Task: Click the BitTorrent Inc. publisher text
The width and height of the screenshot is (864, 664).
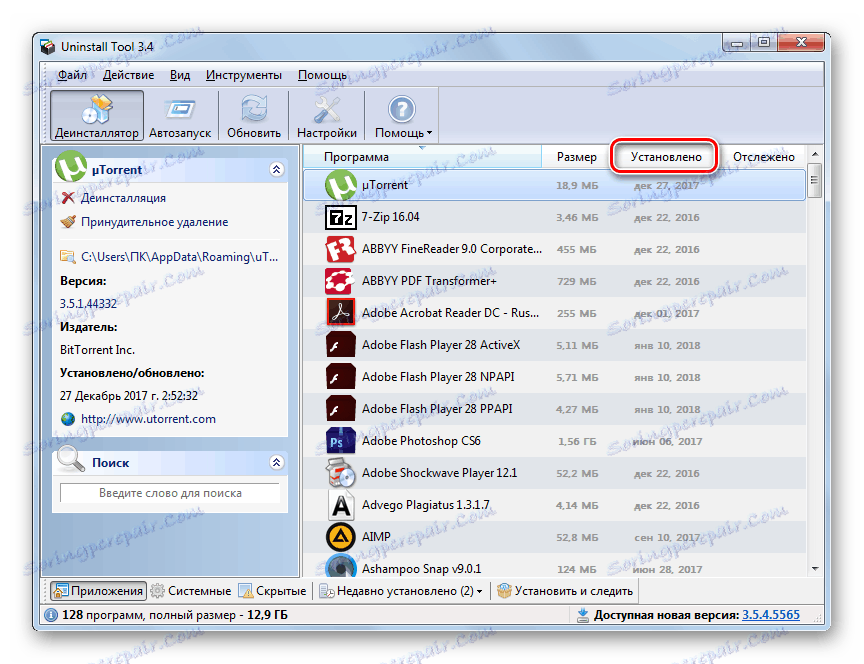Action: click(97, 350)
